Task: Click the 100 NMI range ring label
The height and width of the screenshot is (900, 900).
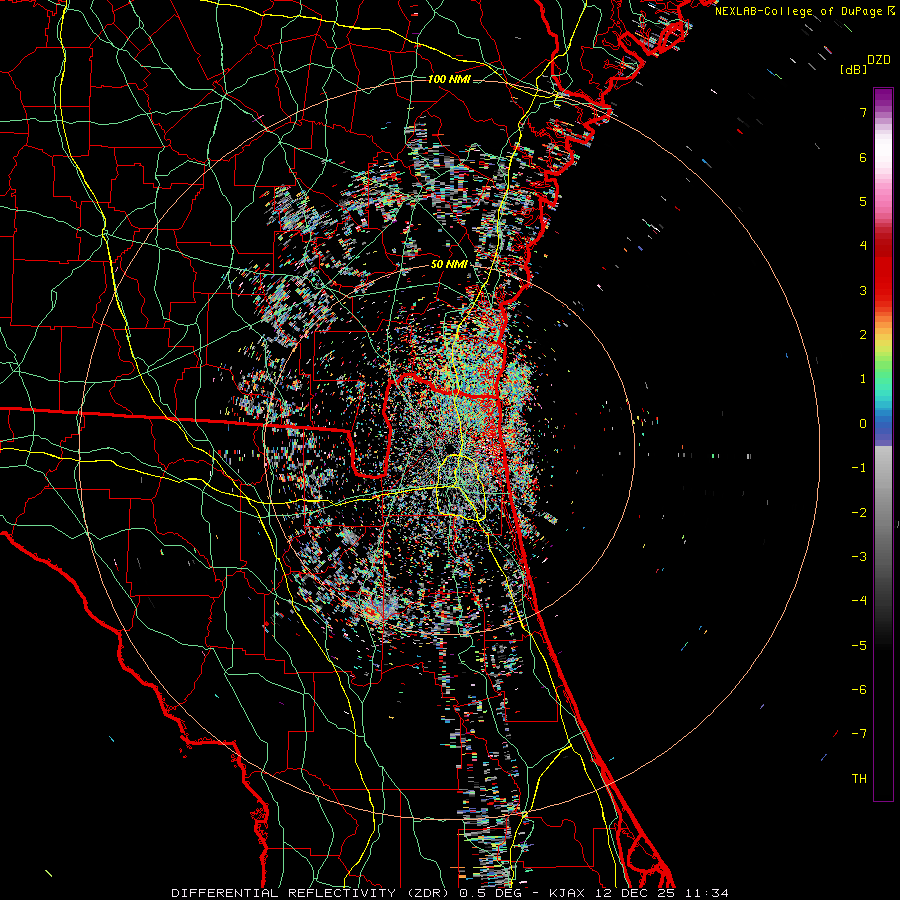Action: pyautogui.click(x=449, y=79)
